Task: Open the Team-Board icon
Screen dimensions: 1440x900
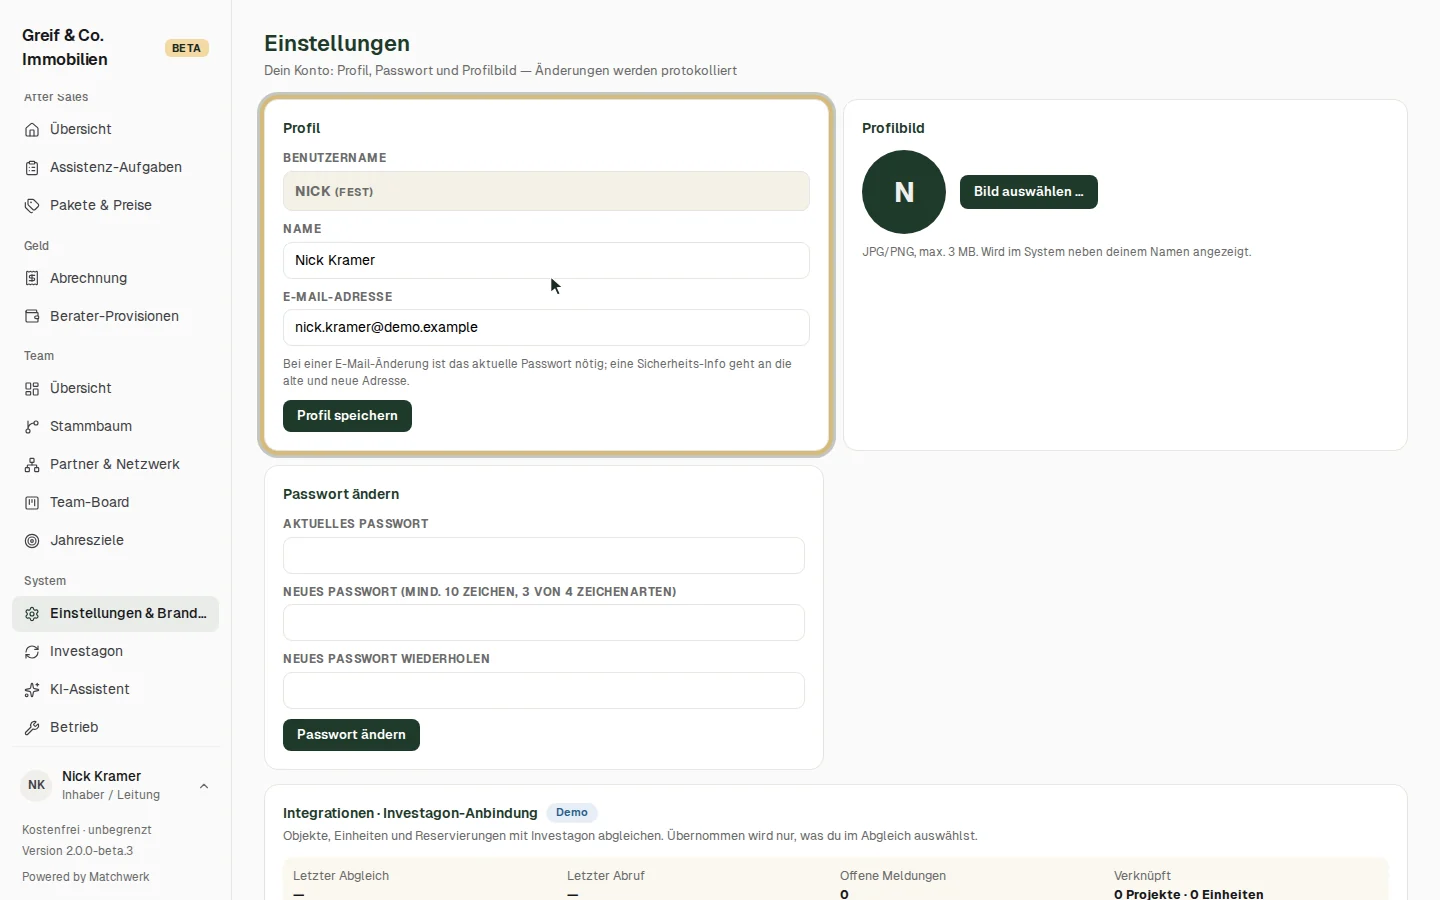Action: pos(32,503)
